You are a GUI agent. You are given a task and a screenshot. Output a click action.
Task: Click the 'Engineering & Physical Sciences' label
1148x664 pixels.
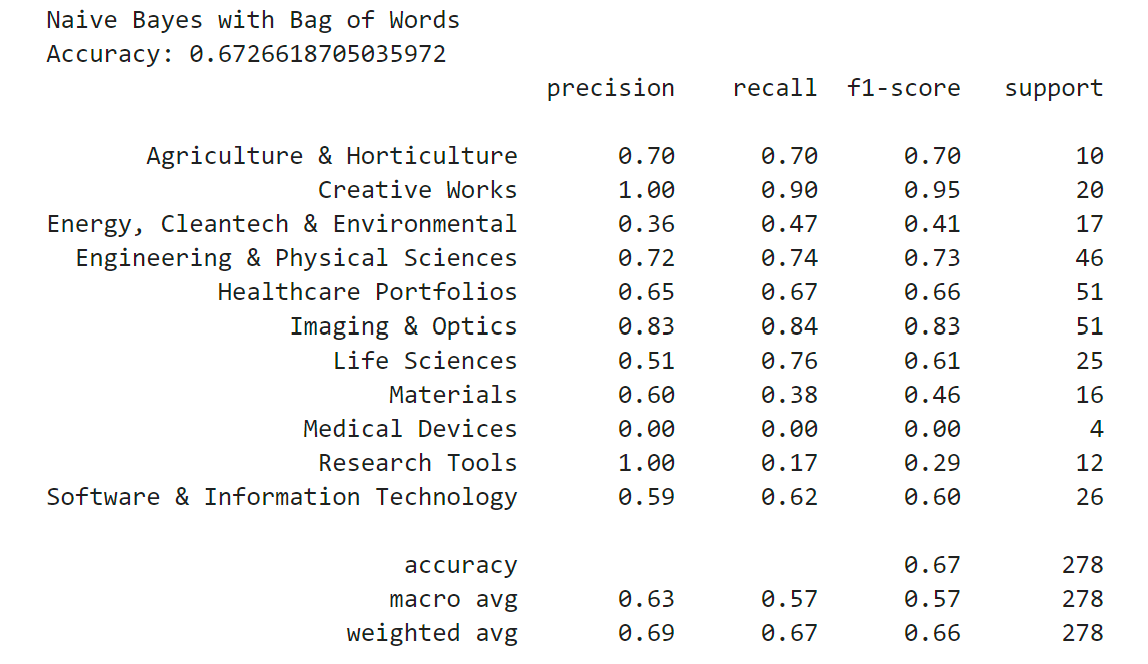point(296,258)
